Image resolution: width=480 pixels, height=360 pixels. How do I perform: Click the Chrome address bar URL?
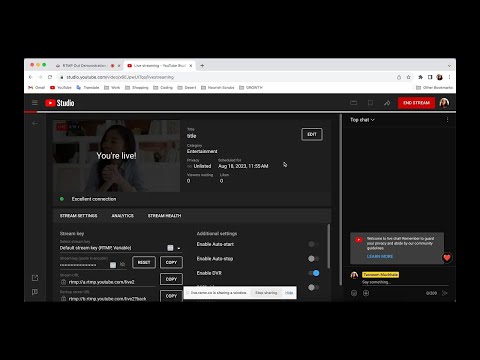[x=120, y=77]
